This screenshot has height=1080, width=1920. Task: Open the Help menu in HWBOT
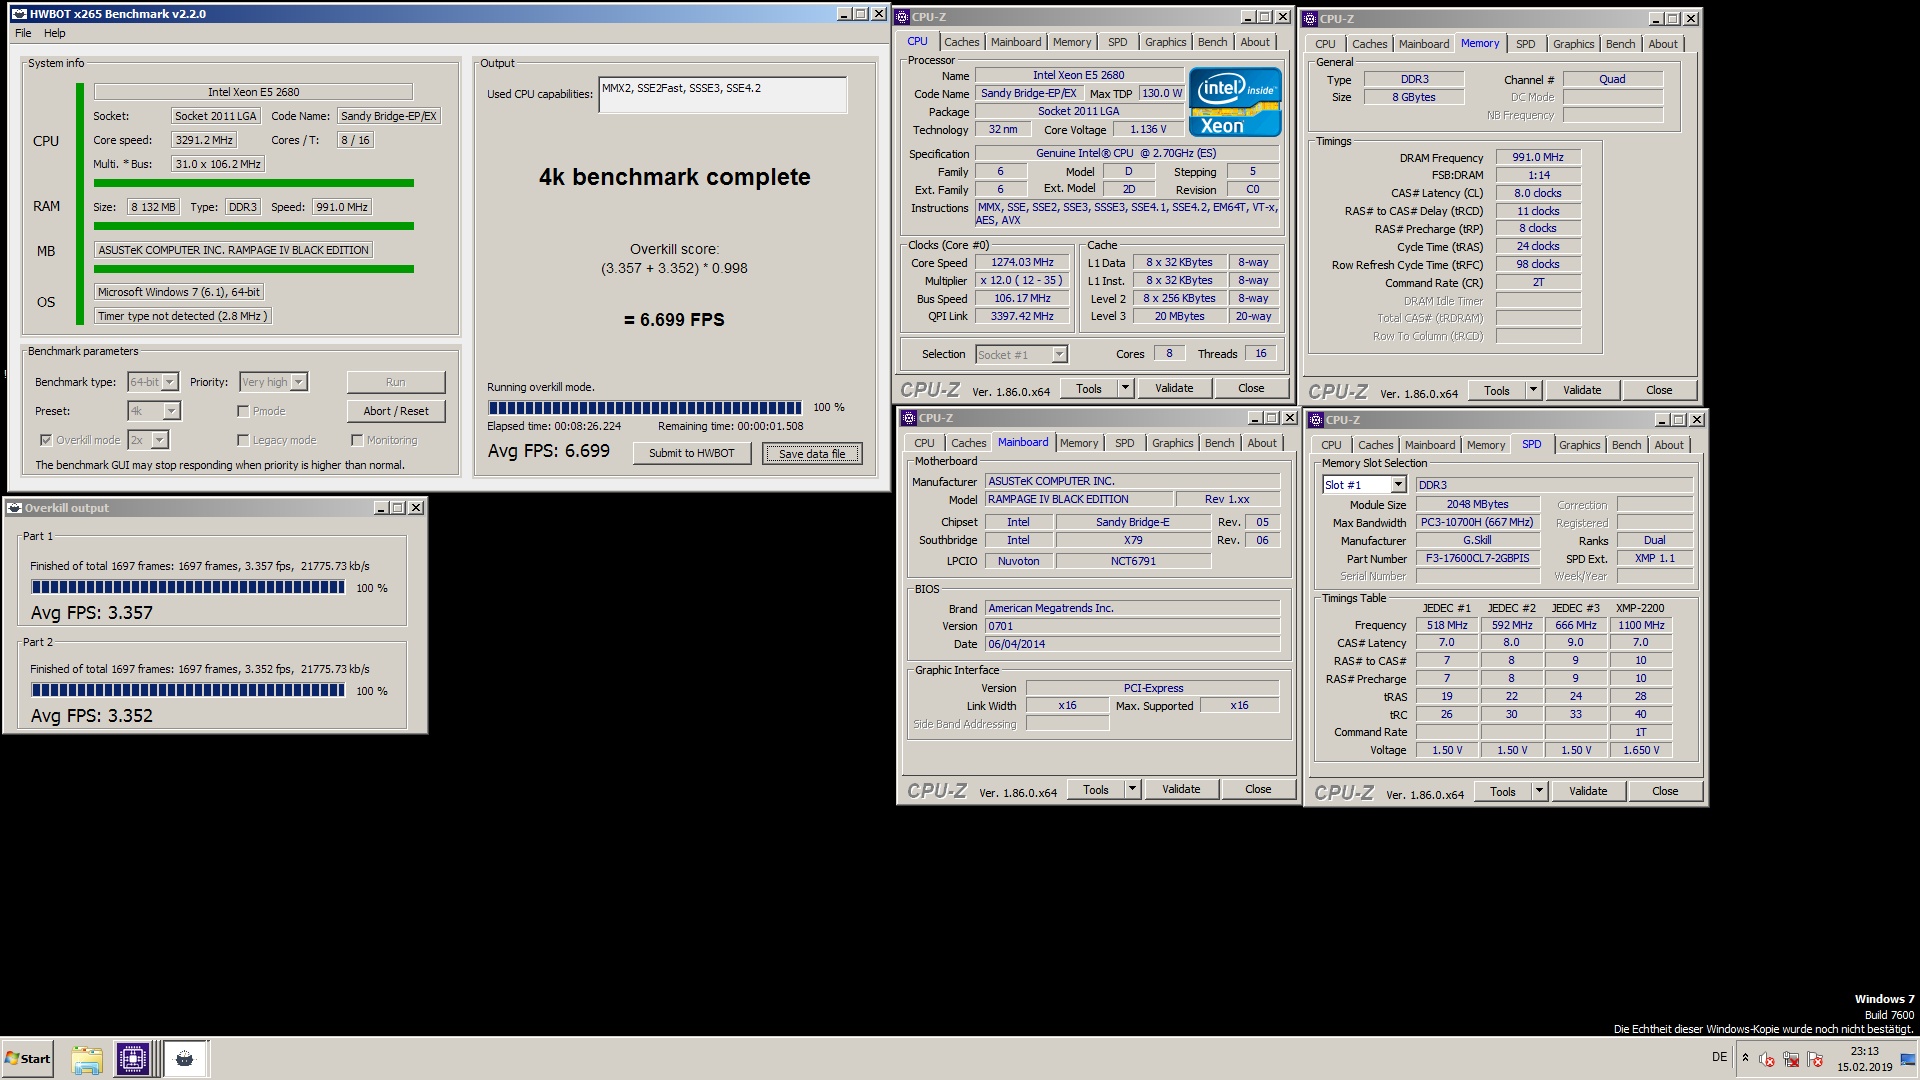pyautogui.click(x=54, y=33)
